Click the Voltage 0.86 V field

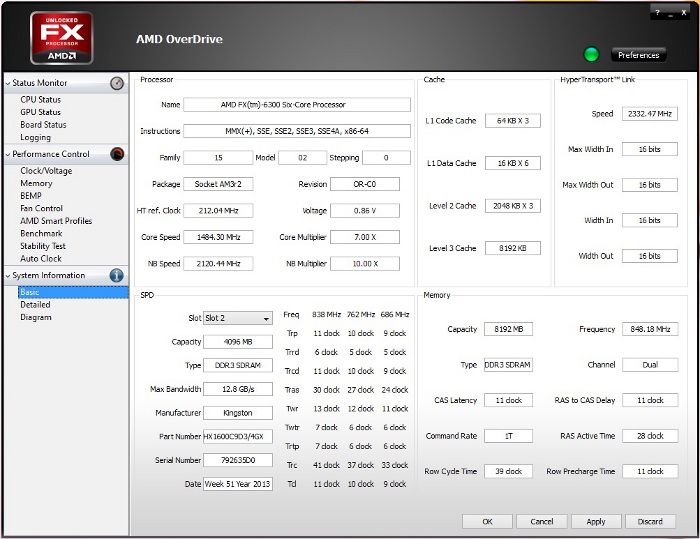[365, 210]
